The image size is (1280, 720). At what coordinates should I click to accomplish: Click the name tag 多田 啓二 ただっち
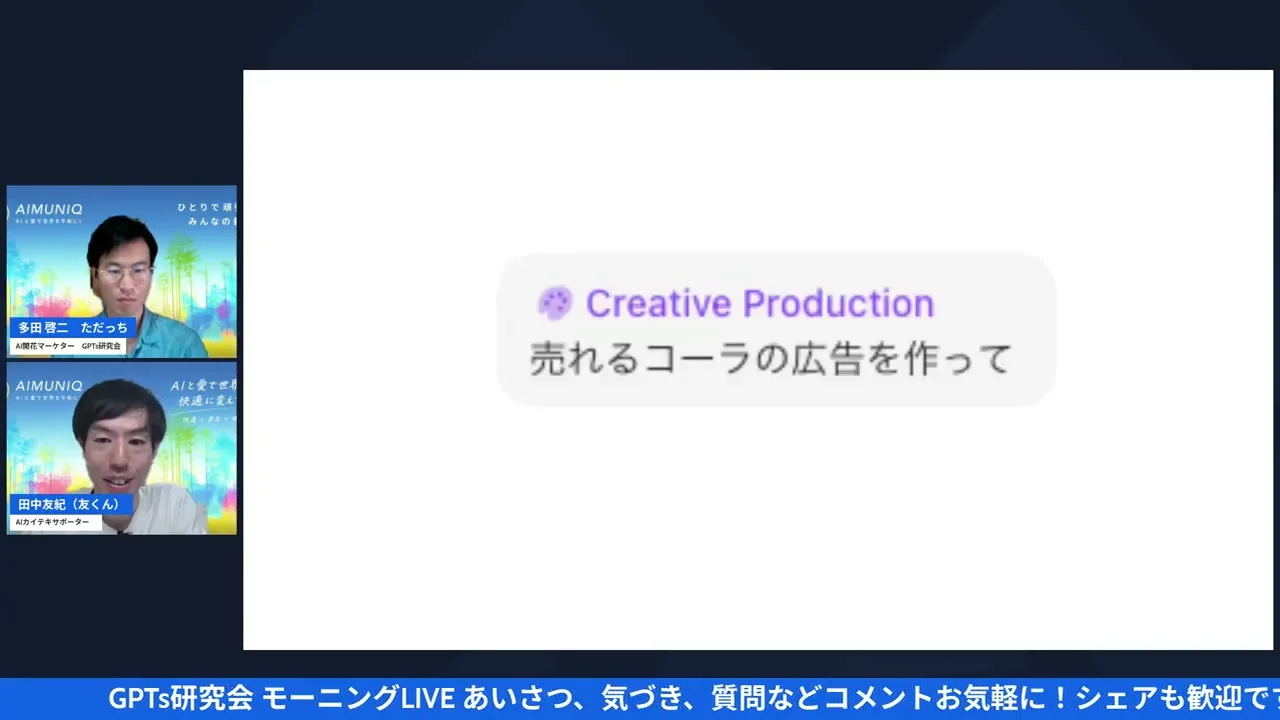pyautogui.click(x=73, y=328)
